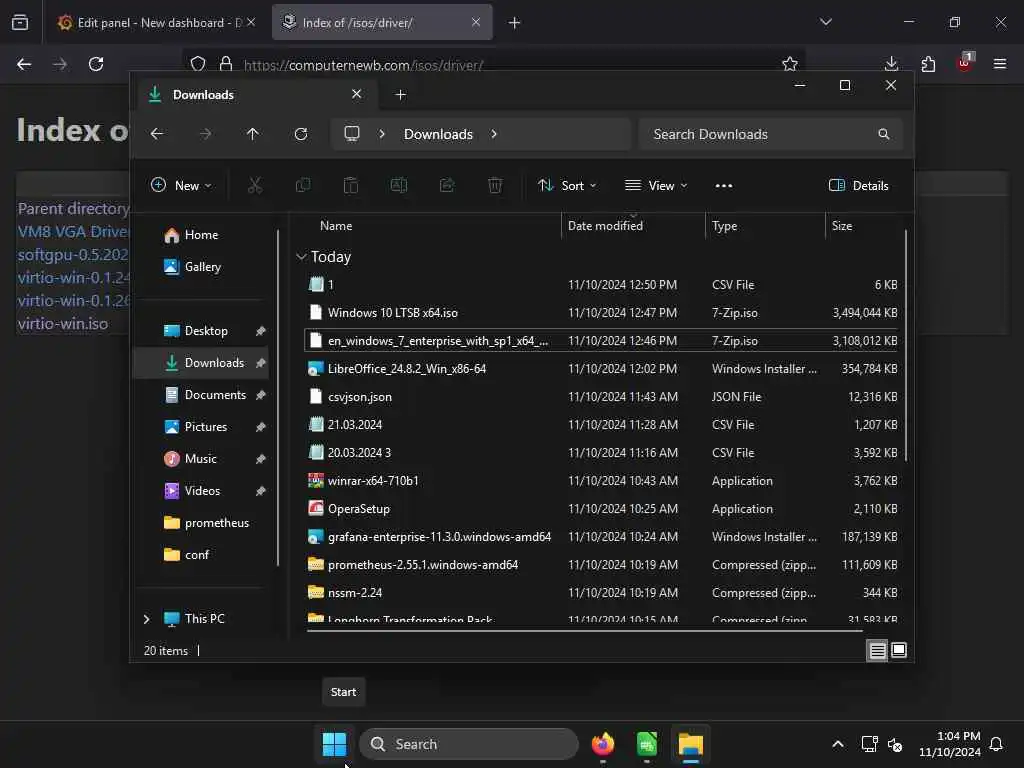Click the Delete trash icon in Explorer

point(495,185)
